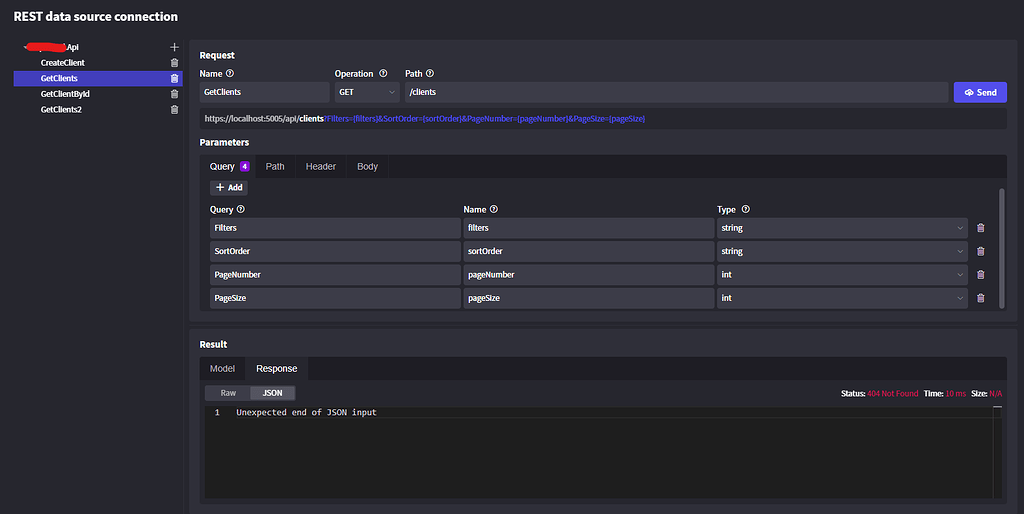The height and width of the screenshot is (514, 1024).
Task: Remove GetClients2 using its trash icon
Action: tap(174, 110)
